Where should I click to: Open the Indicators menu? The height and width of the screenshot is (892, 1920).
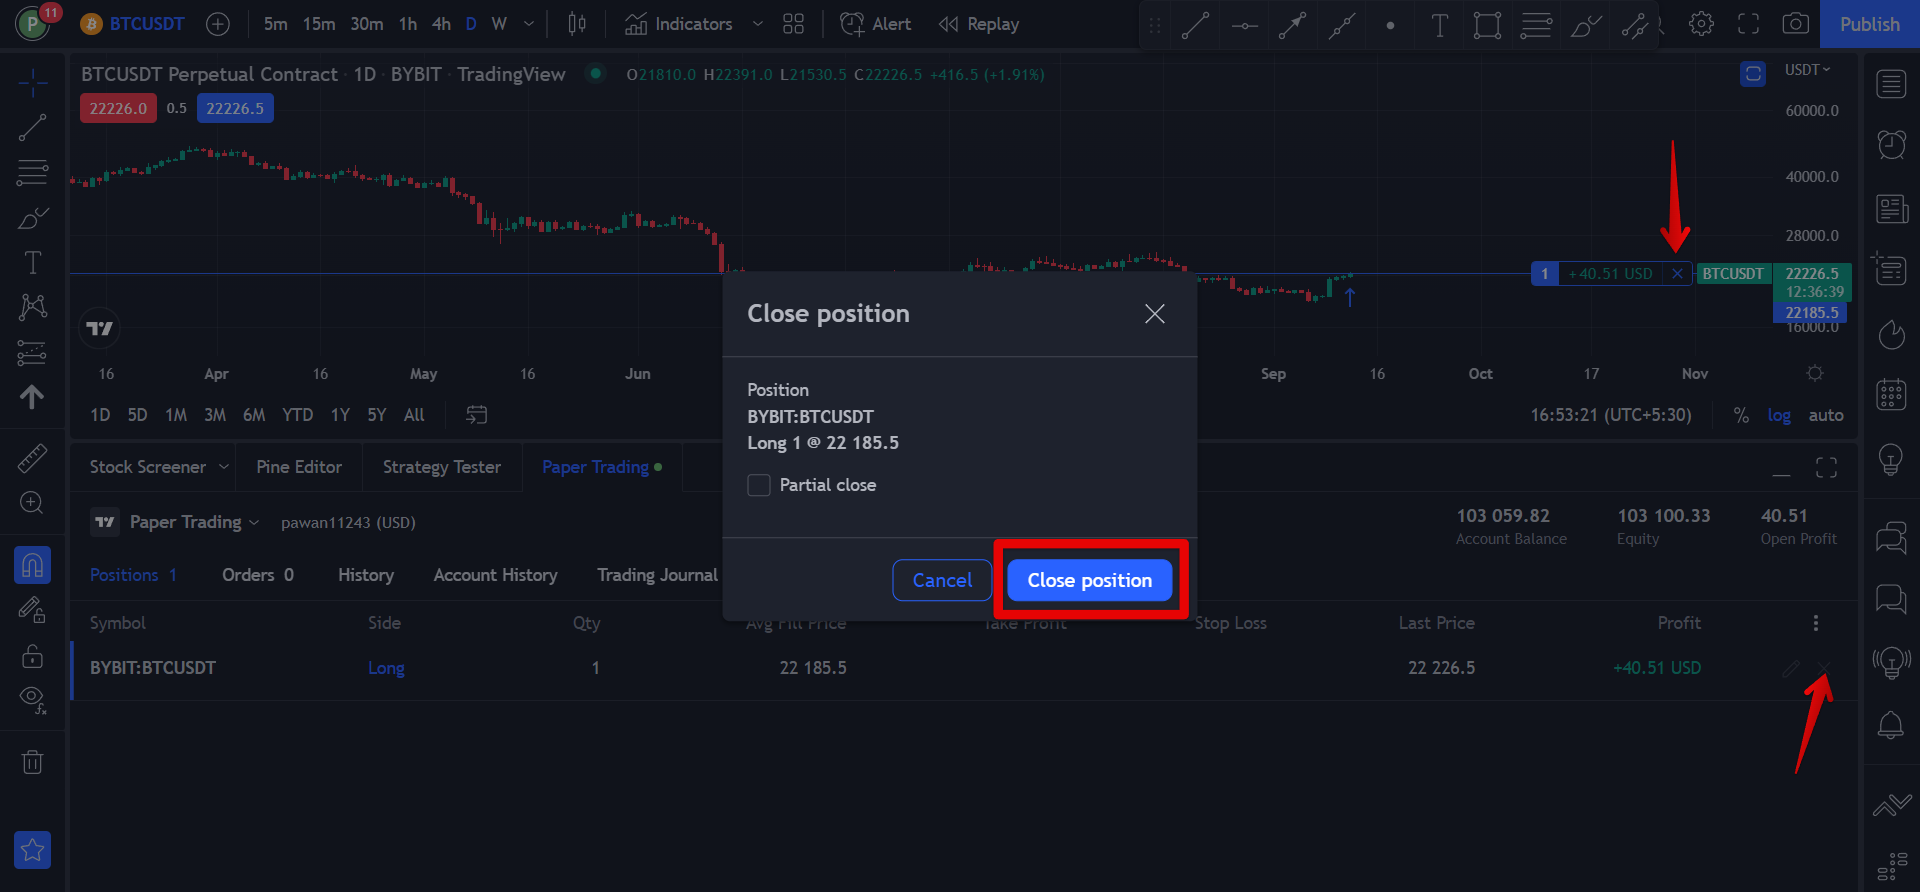[x=679, y=24]
